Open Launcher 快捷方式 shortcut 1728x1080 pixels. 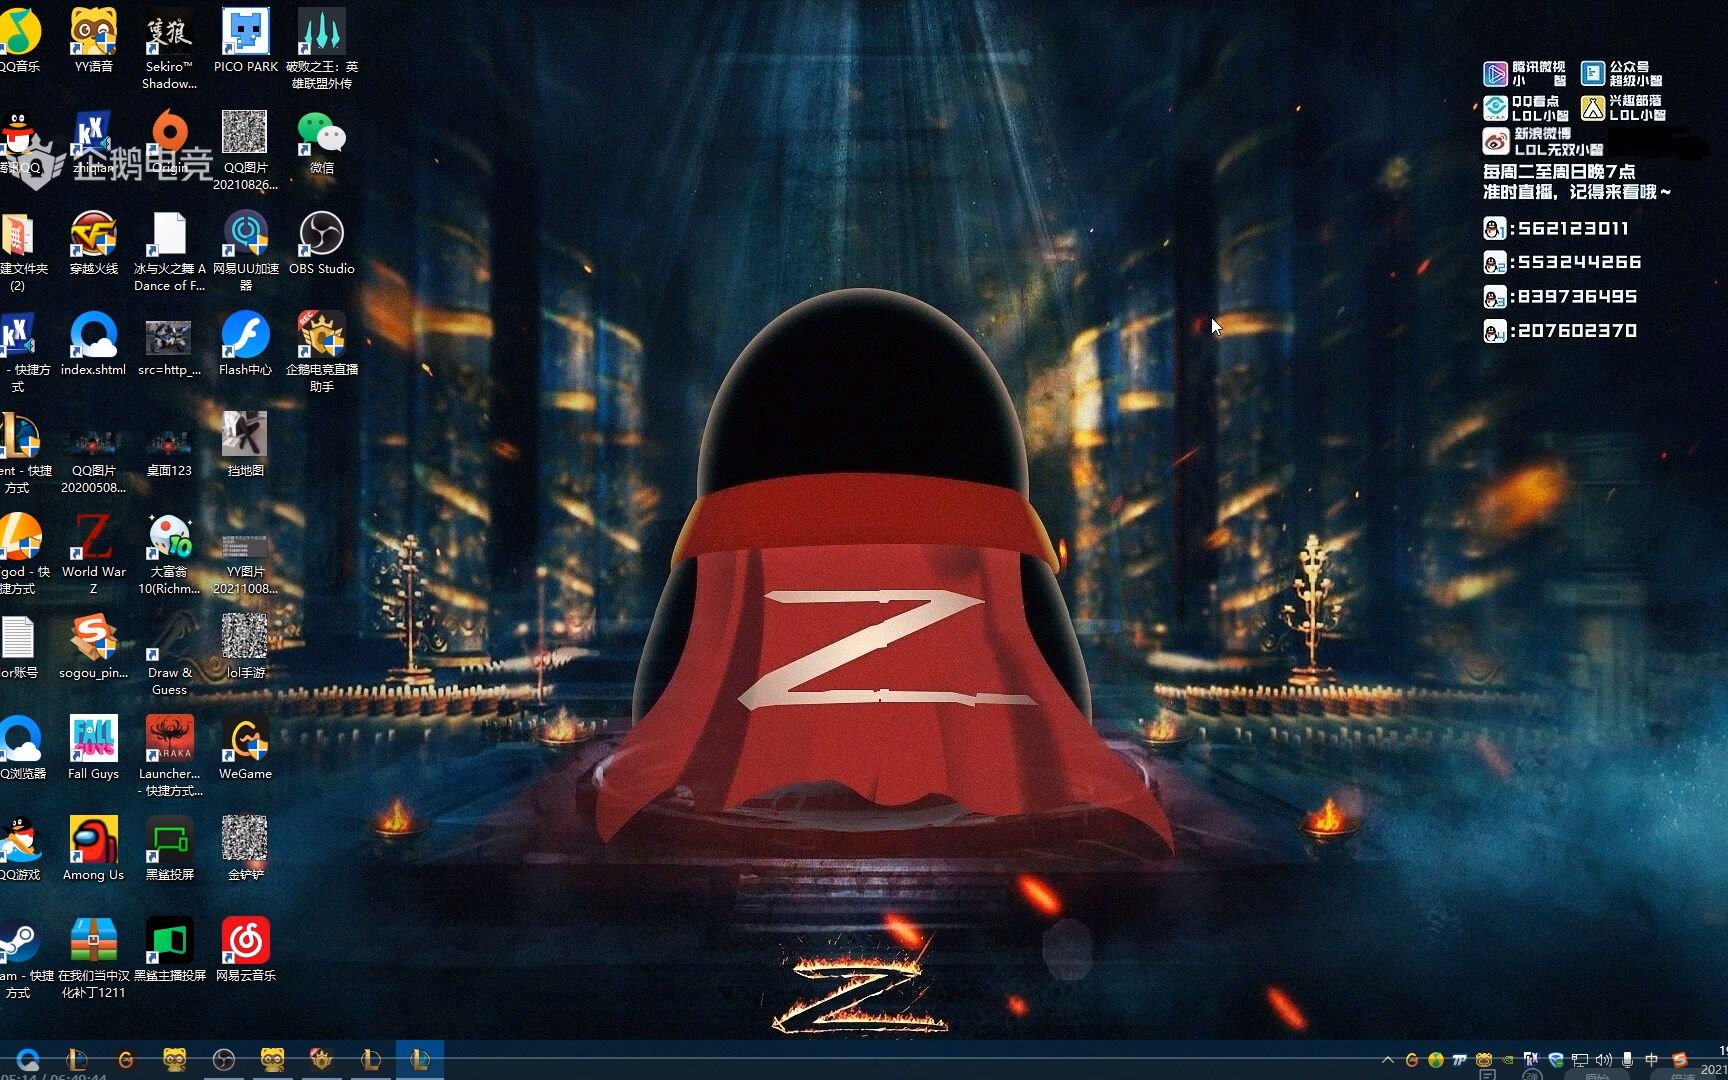[x=169, y=756]
